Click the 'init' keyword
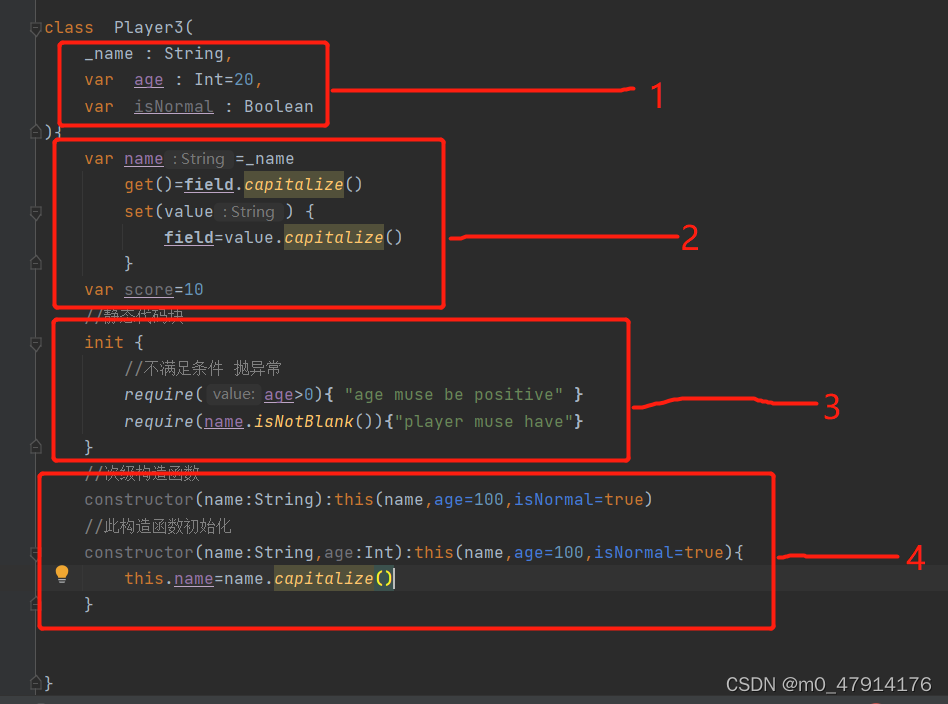The height and width of the screenshot is (704, 948). coord(104,343)
